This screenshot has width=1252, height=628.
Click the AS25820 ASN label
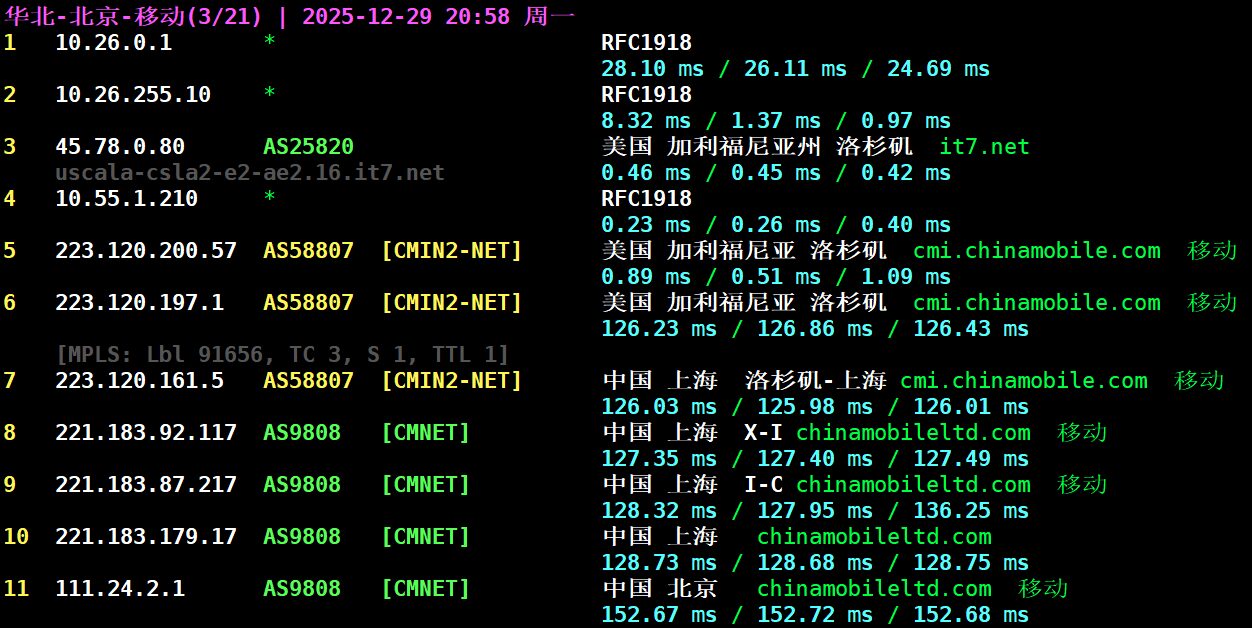point(308,147)
